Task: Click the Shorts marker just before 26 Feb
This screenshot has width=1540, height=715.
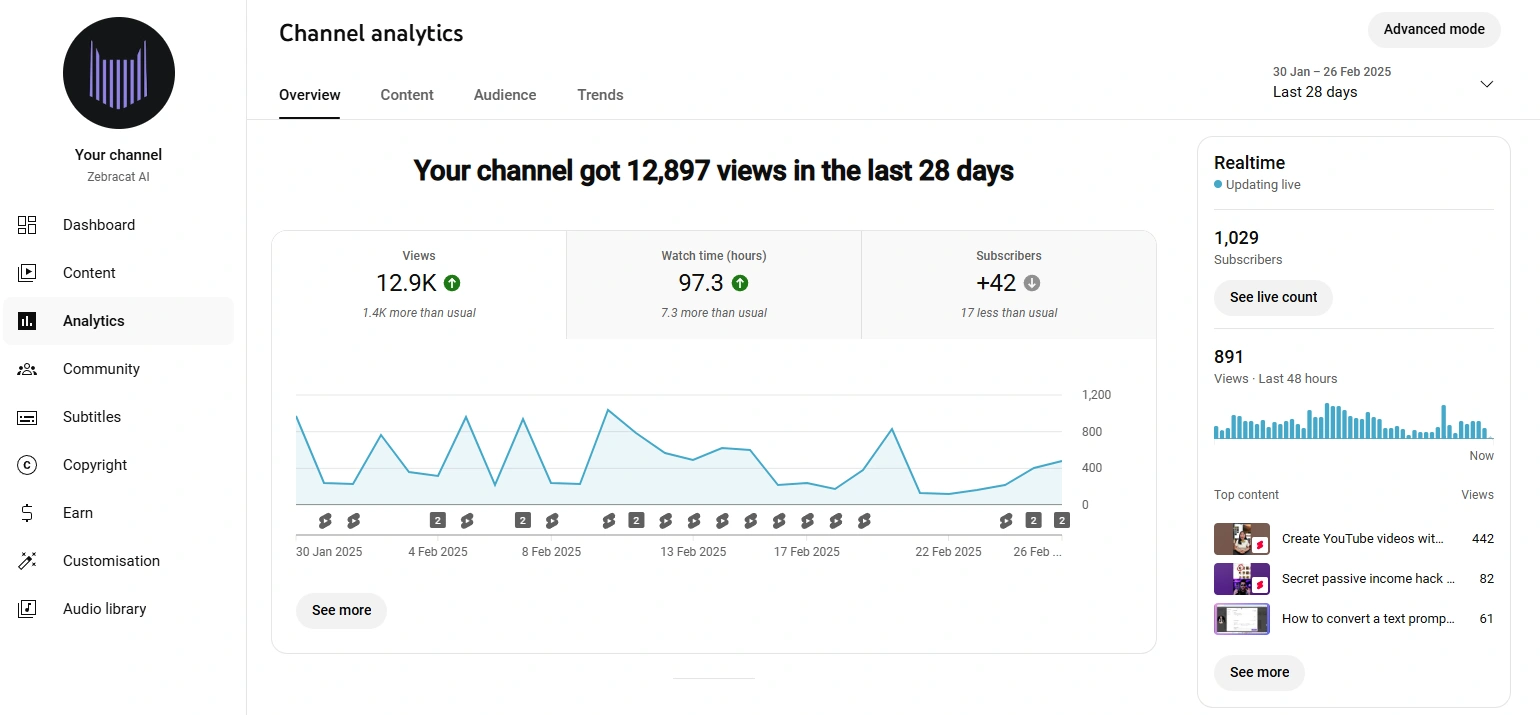Action: [1006, 520]
